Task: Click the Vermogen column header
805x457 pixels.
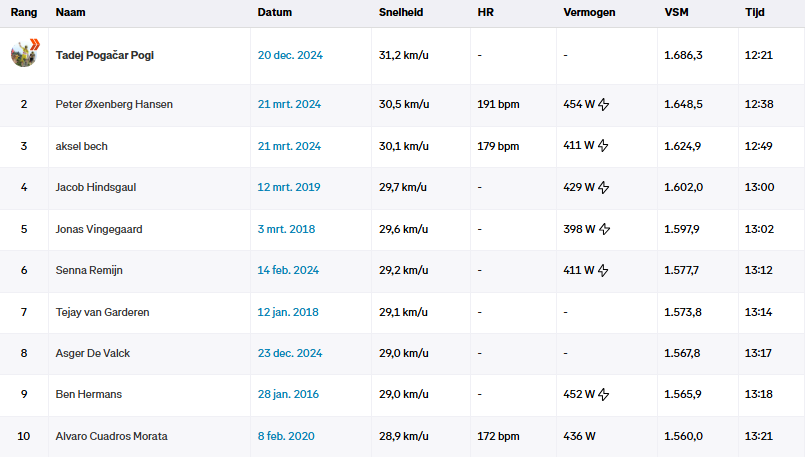Action: [589, 12]
